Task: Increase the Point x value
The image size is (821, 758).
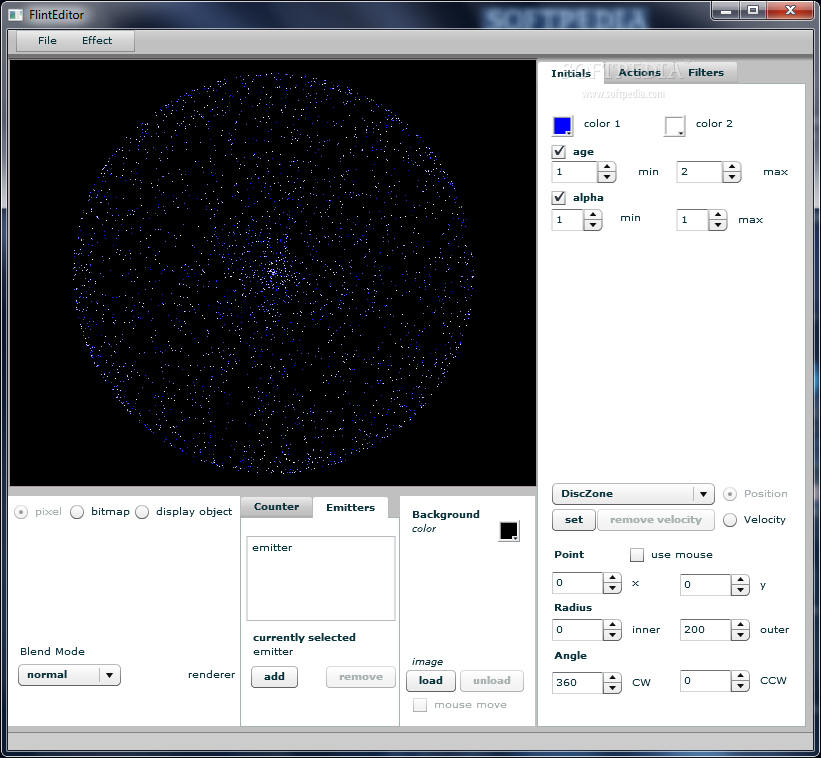Action: (x=612, y=578)
